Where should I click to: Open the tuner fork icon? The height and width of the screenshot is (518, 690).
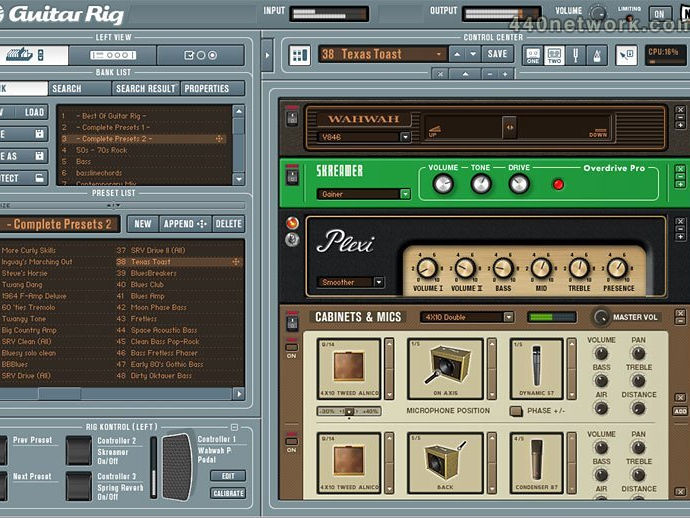(575, 56)
